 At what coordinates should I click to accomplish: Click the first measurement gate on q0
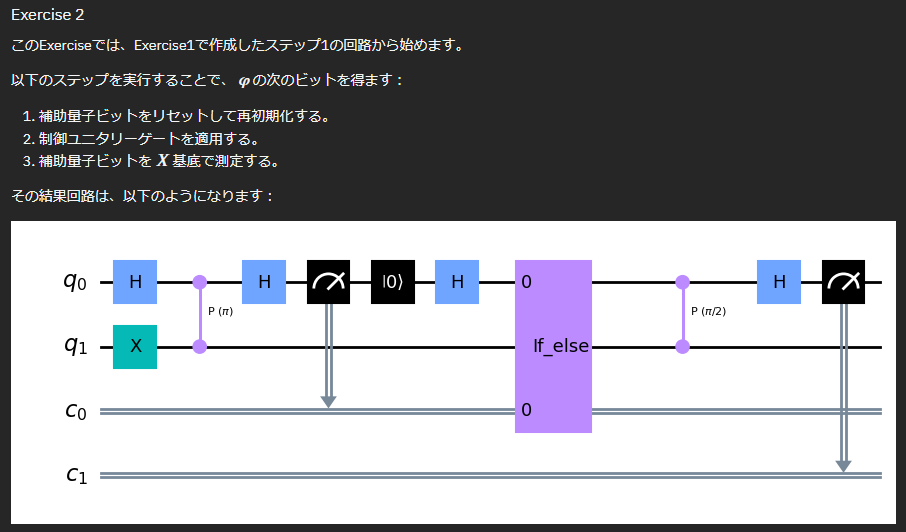[328, 282]
